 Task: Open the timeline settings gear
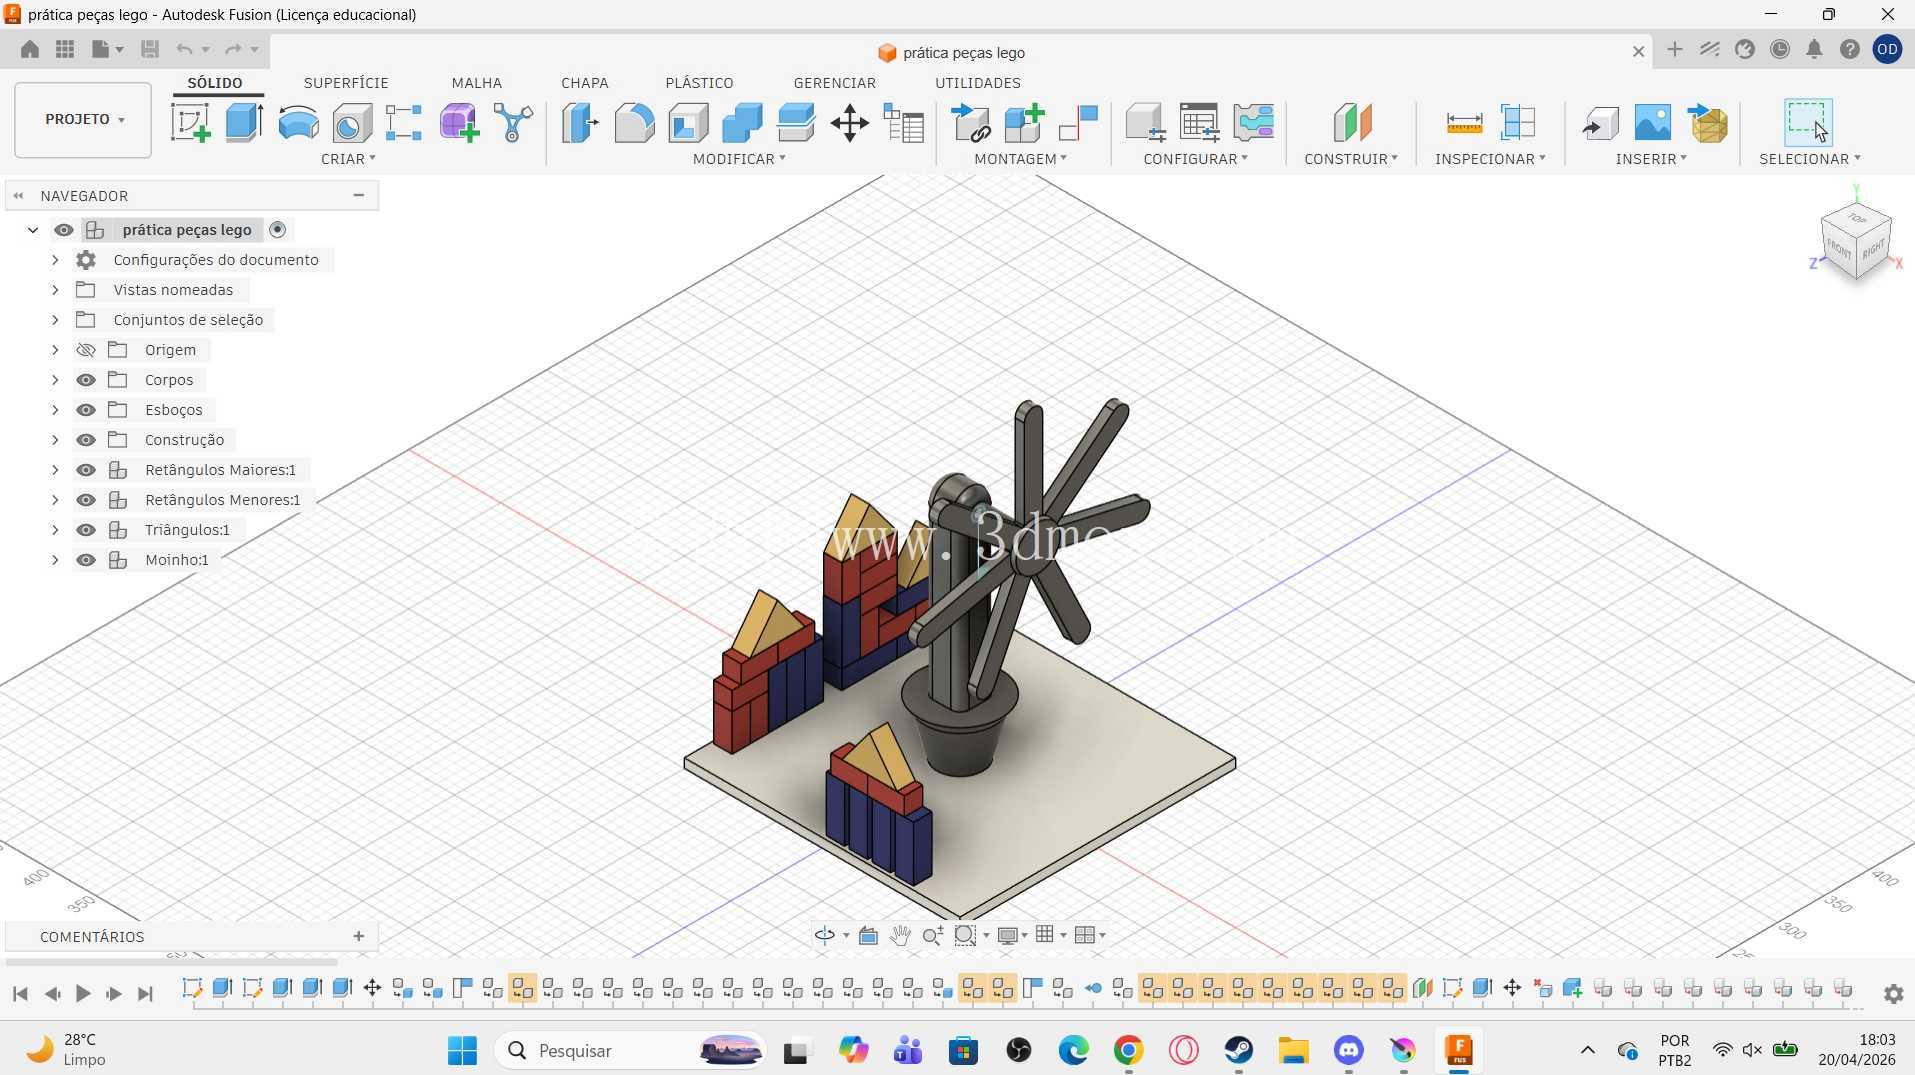click(x=1893, y=993)
